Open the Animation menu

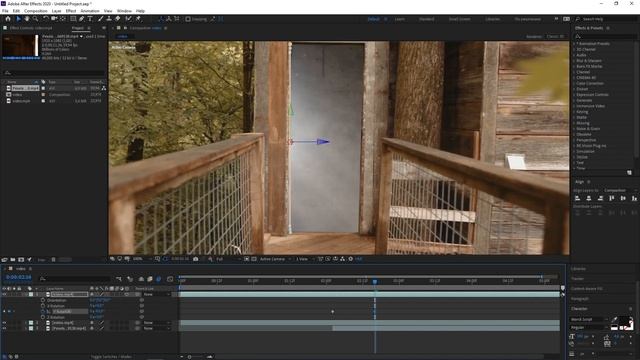tap(90, 11)
